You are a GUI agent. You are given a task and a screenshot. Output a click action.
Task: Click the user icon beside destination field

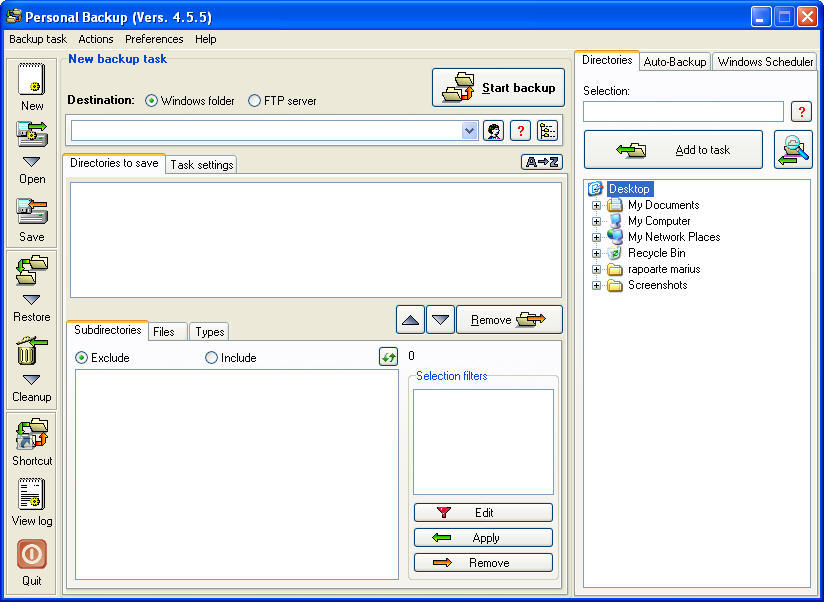tap(493, 130)
